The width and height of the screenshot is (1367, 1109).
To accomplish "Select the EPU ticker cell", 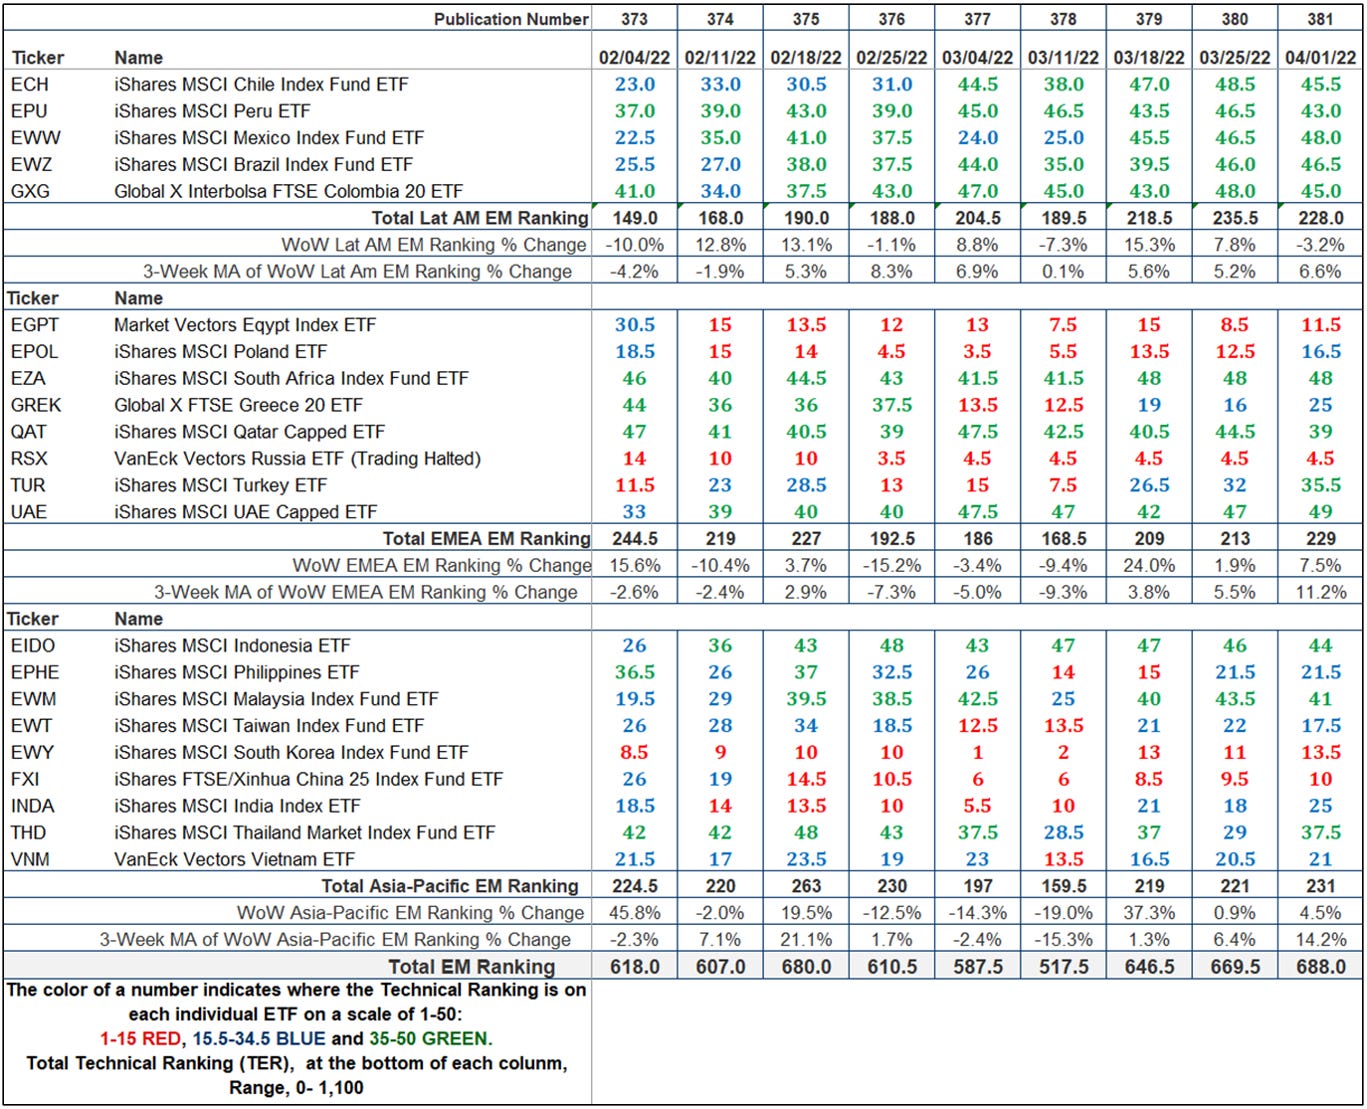I will point(29,111).
